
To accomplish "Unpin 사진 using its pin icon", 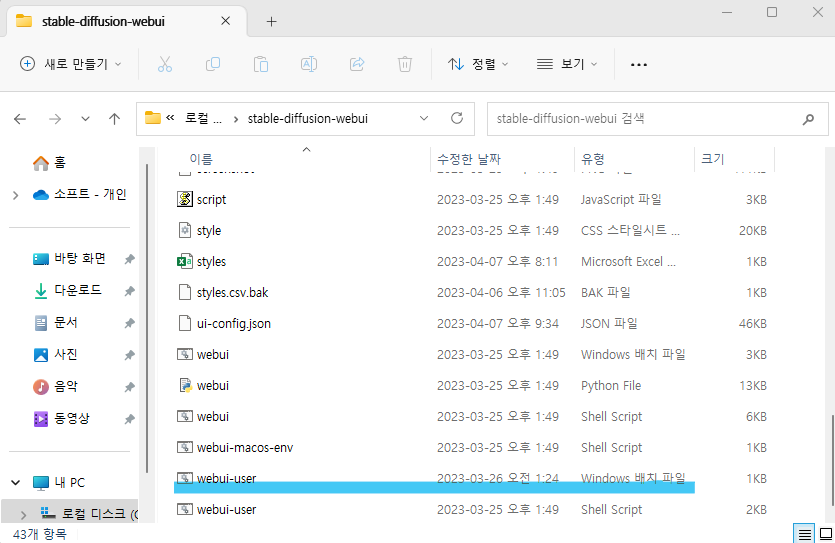I will coord(129,355).
